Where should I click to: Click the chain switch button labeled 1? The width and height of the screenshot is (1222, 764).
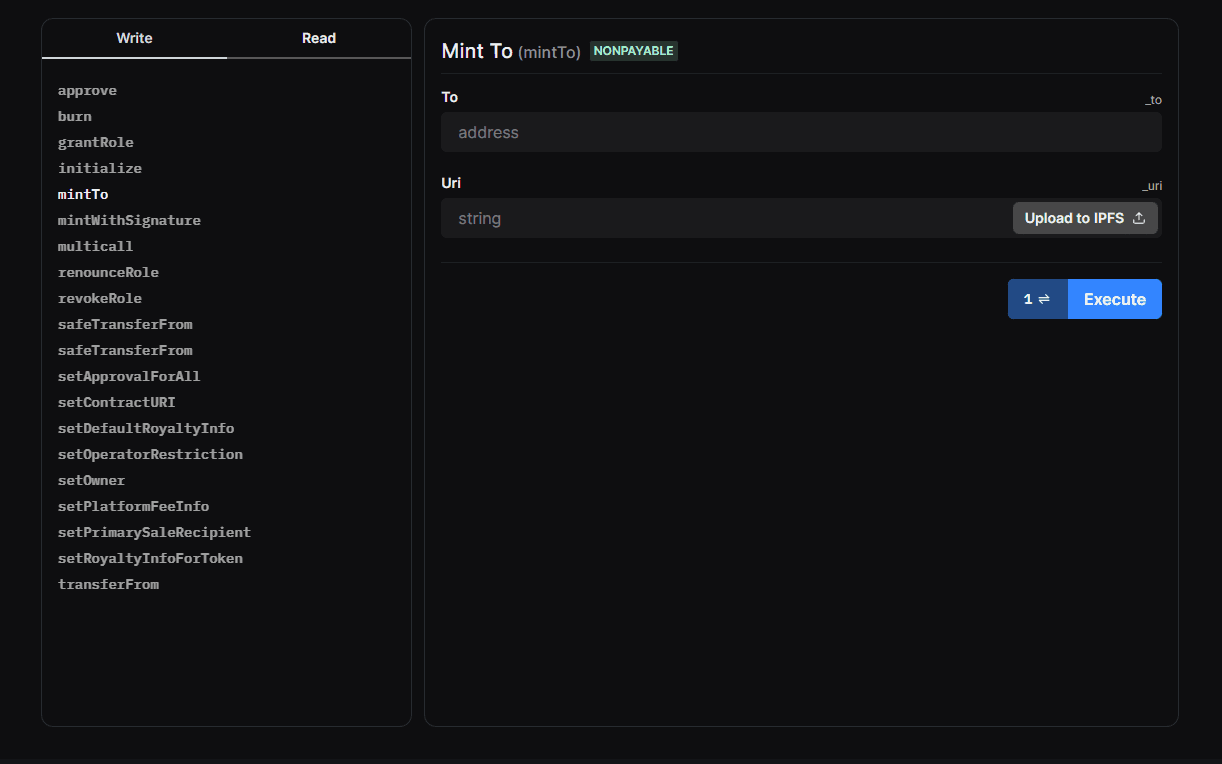point(1038,299)
